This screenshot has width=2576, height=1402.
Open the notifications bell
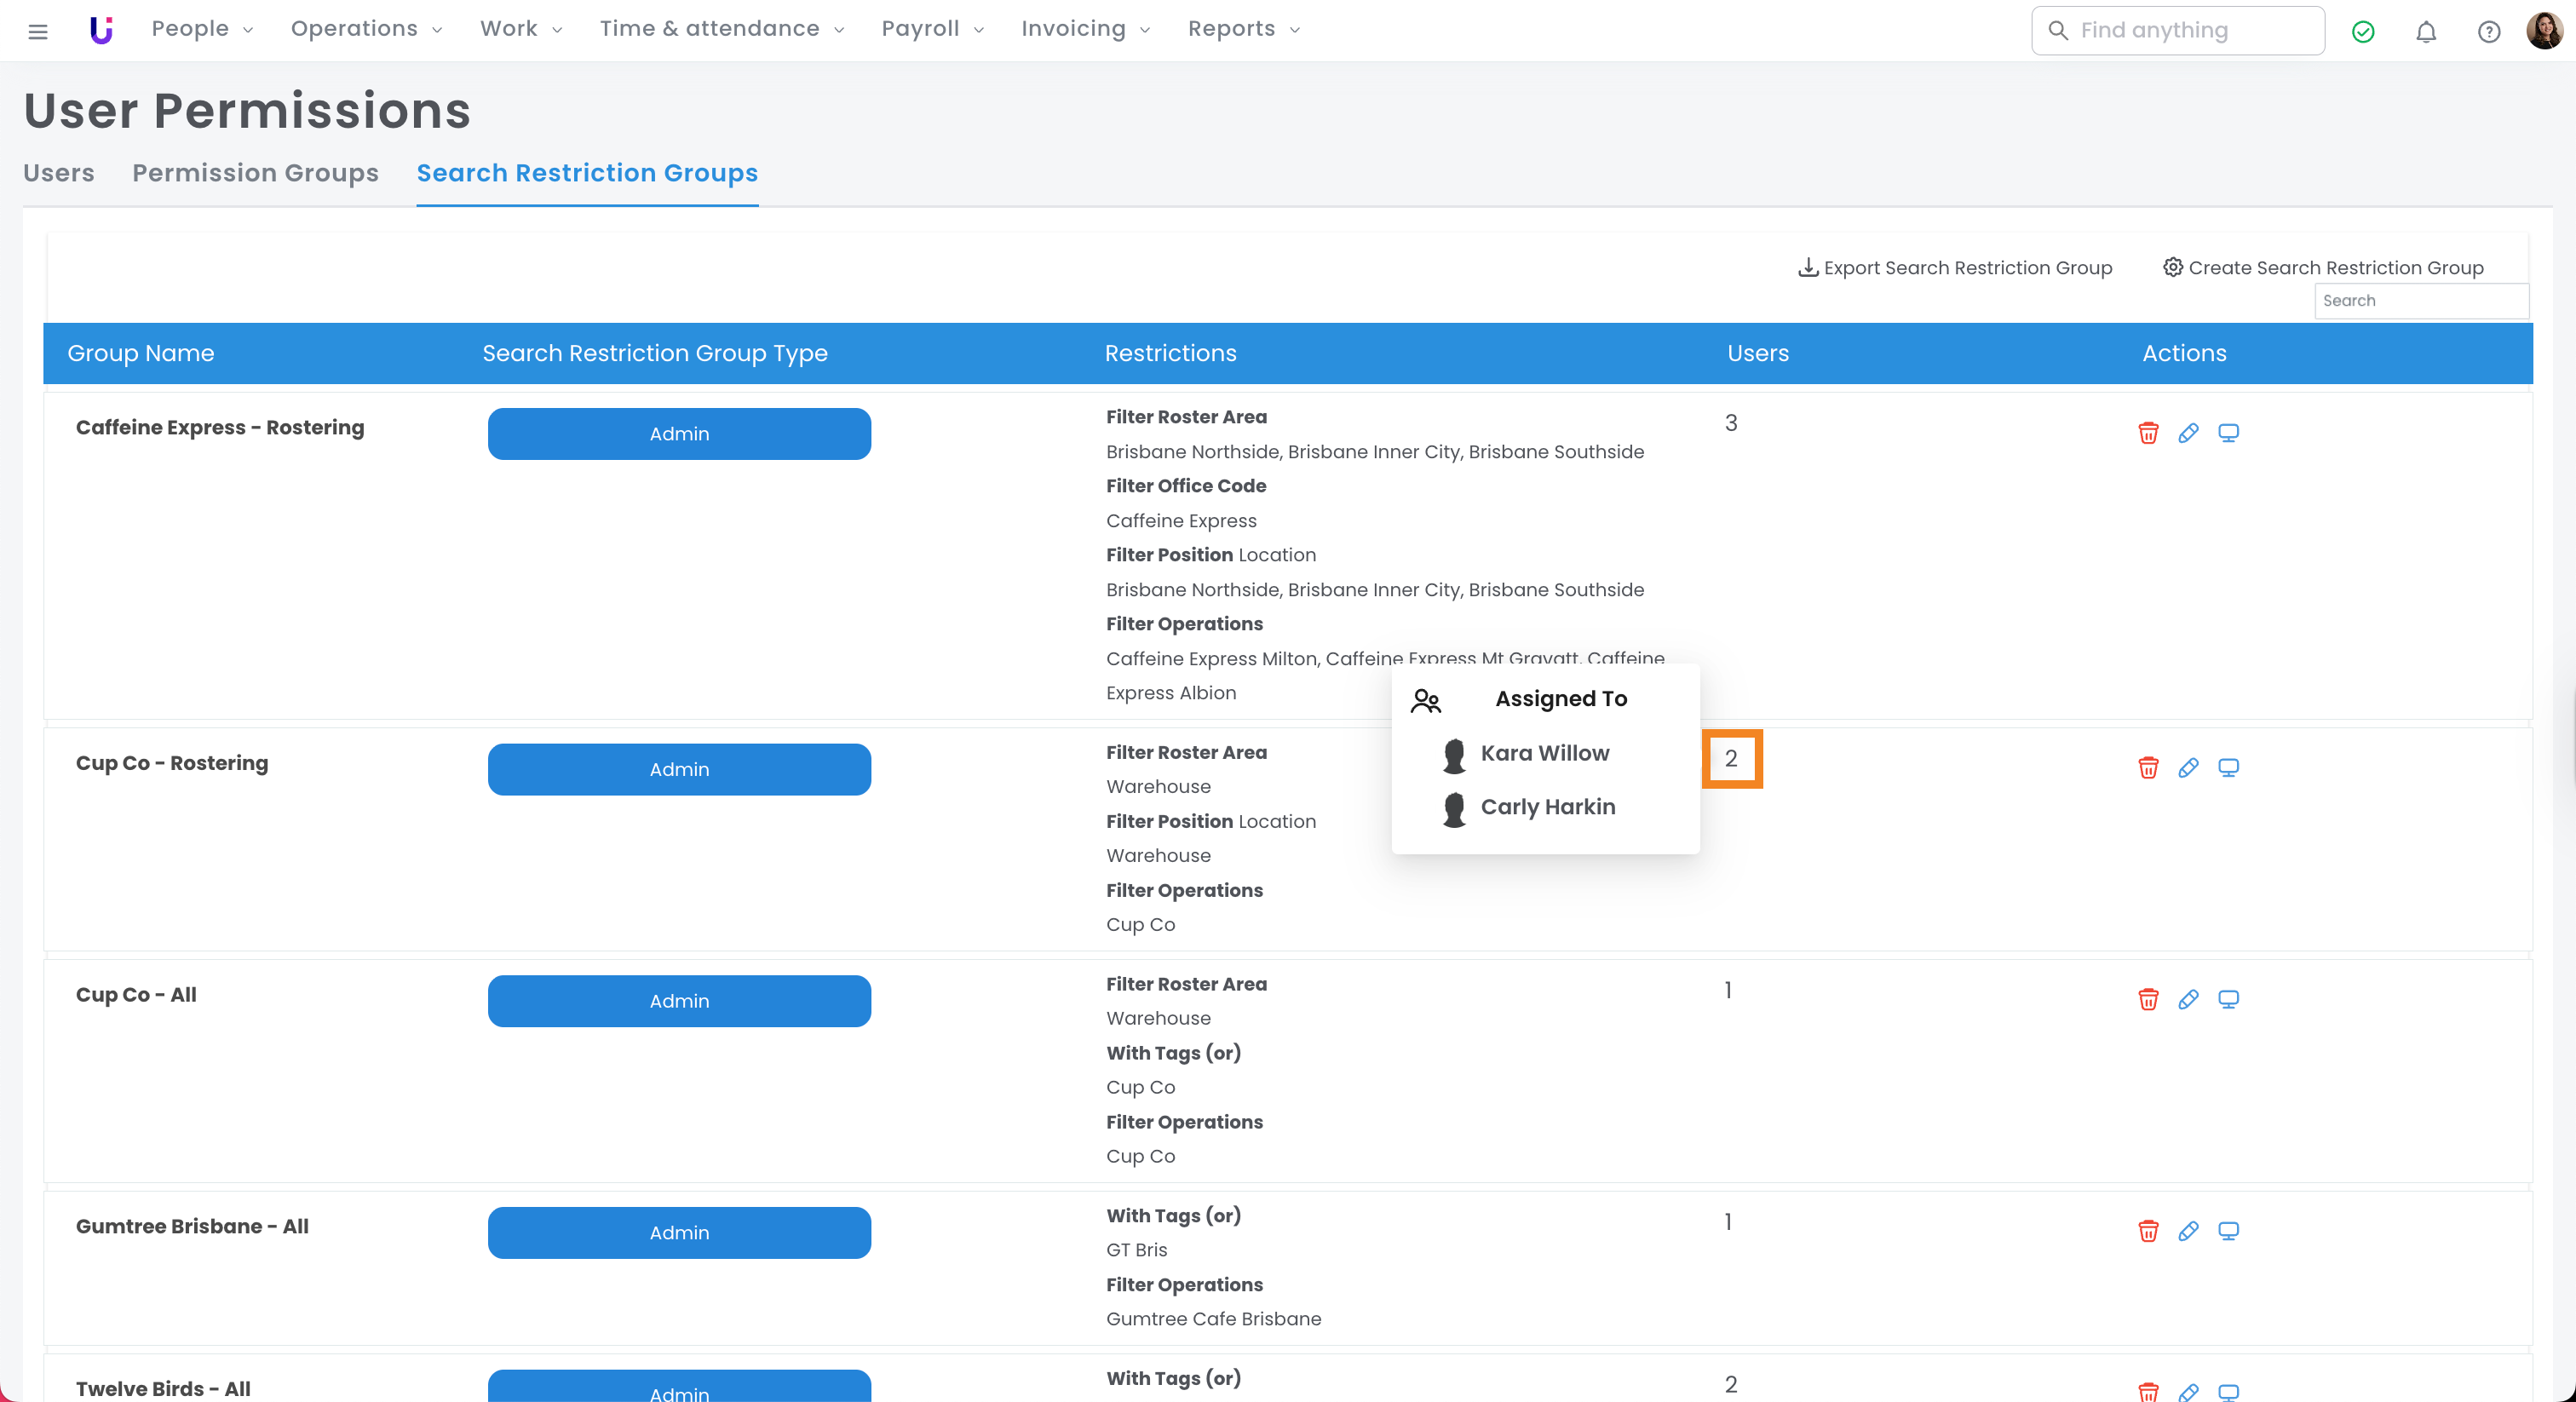pos(2425,32)
